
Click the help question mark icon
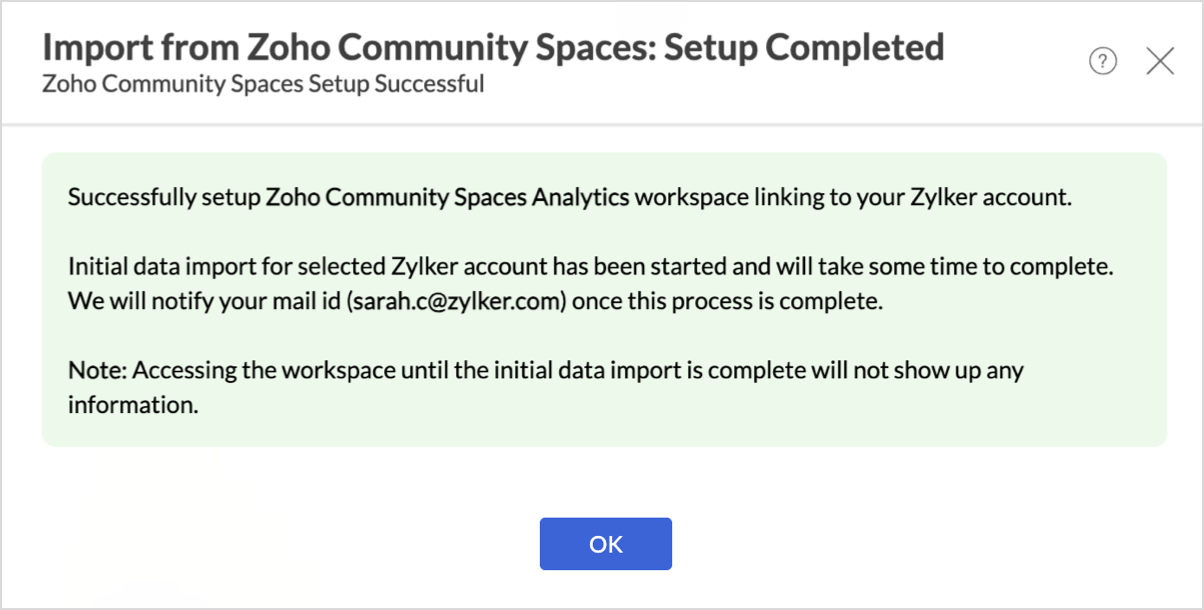(x=1102, y=62)
